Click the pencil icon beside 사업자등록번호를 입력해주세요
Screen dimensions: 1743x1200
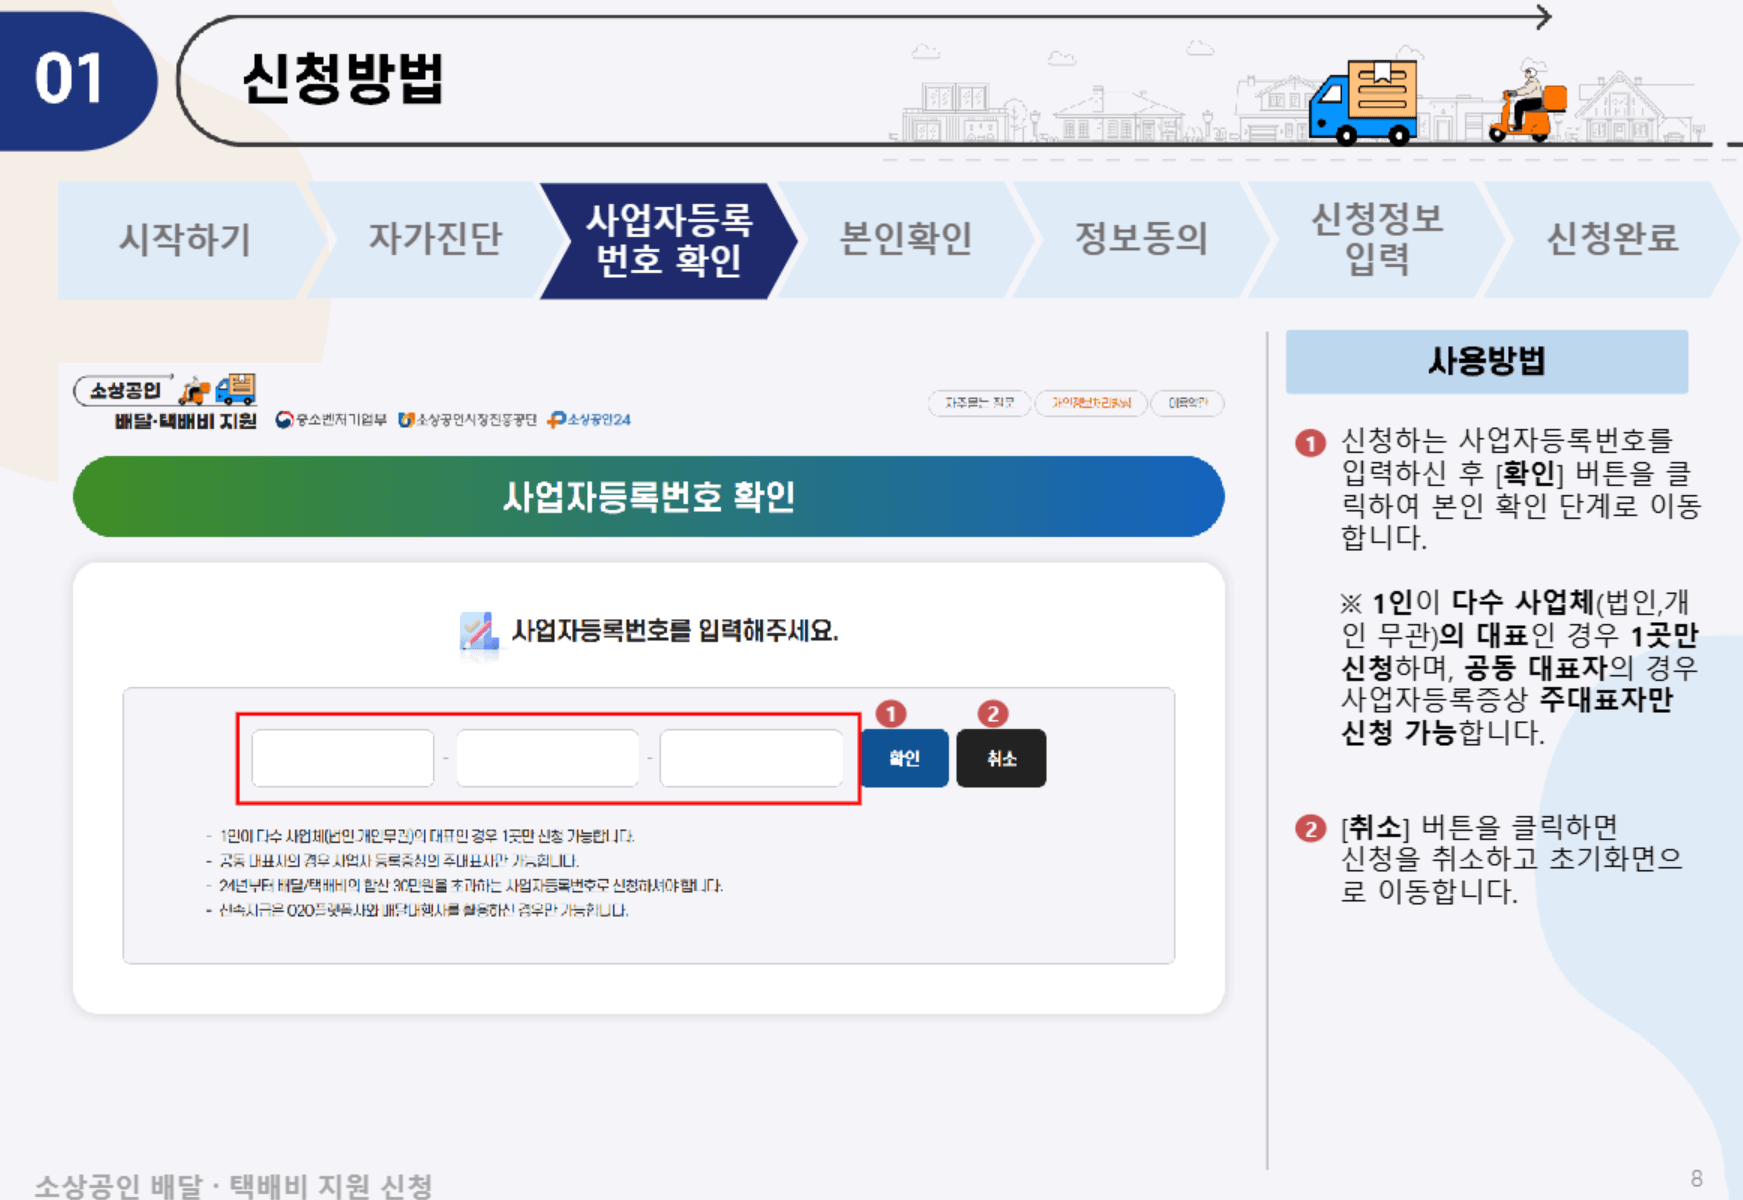click(480, 630)
